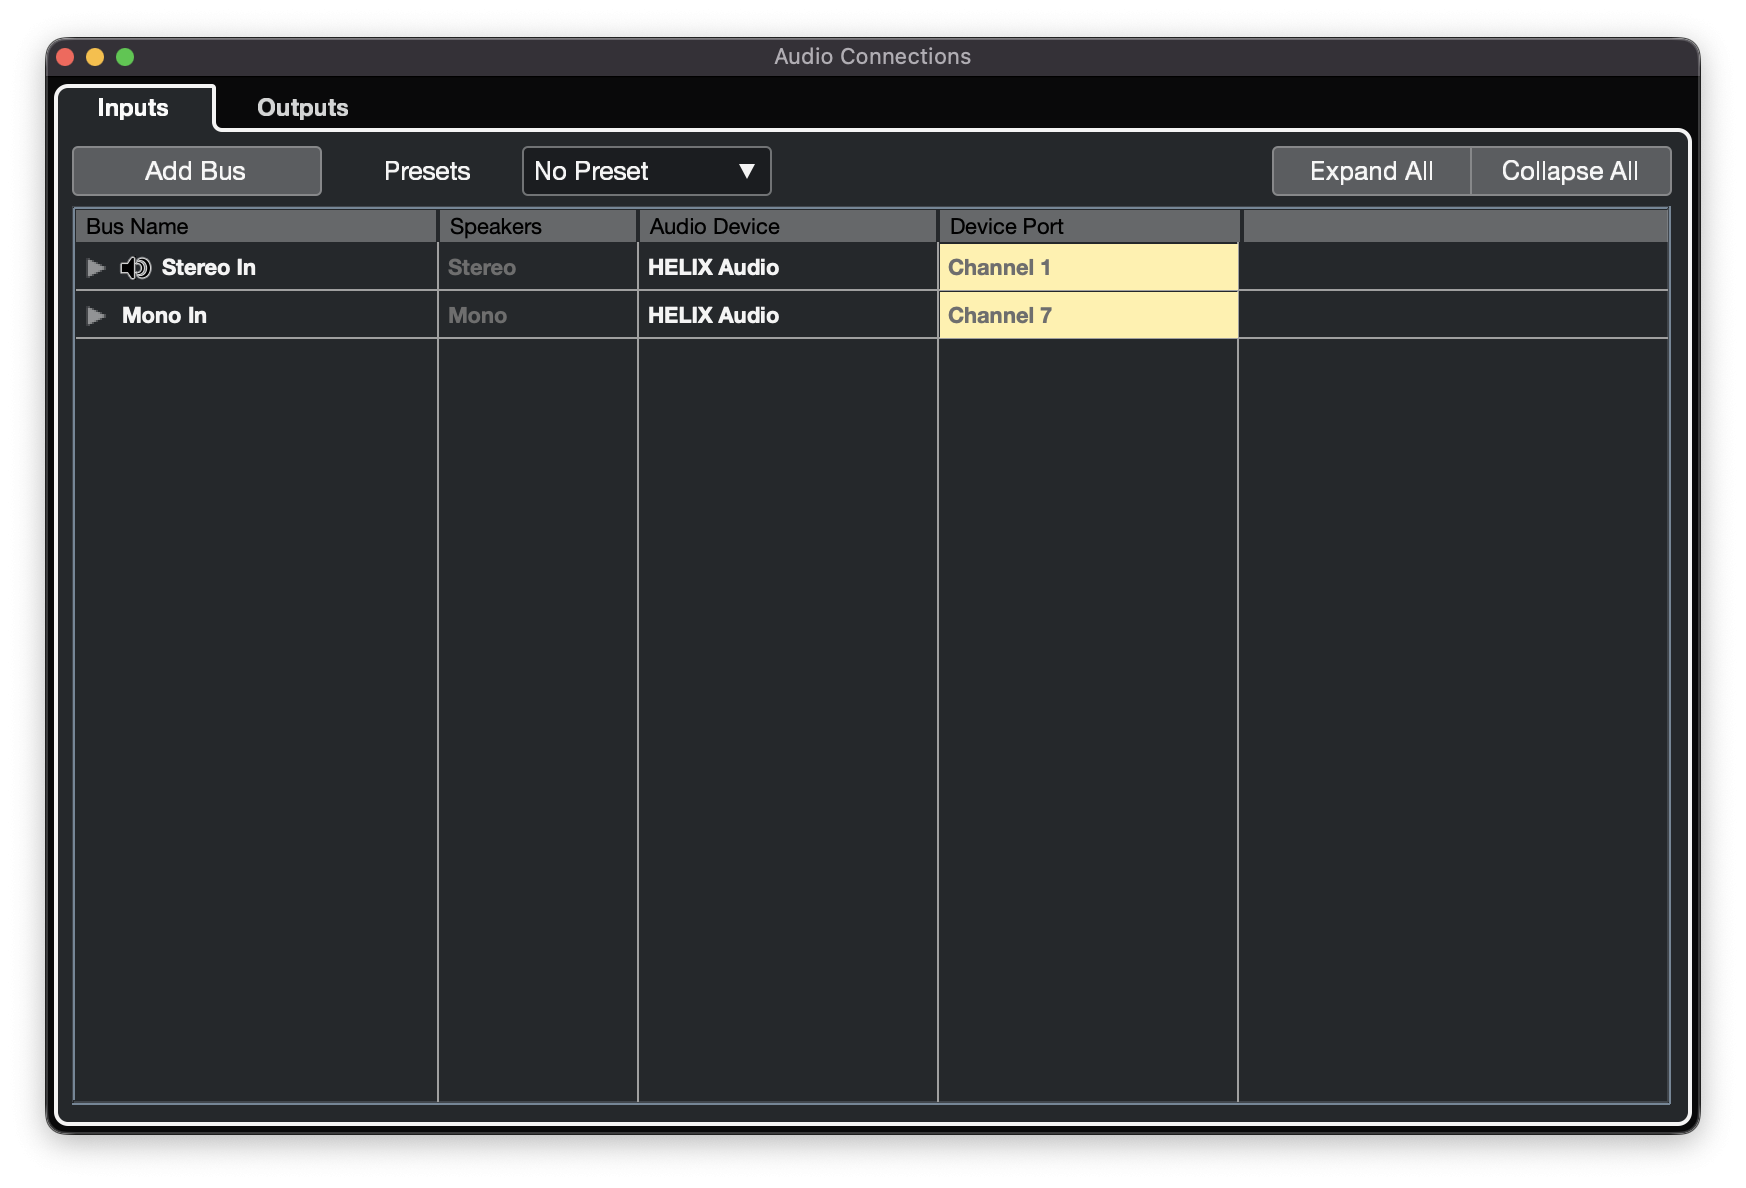Select the Mono In bus name
1746x1188 pixels.
tap(164, 316)
